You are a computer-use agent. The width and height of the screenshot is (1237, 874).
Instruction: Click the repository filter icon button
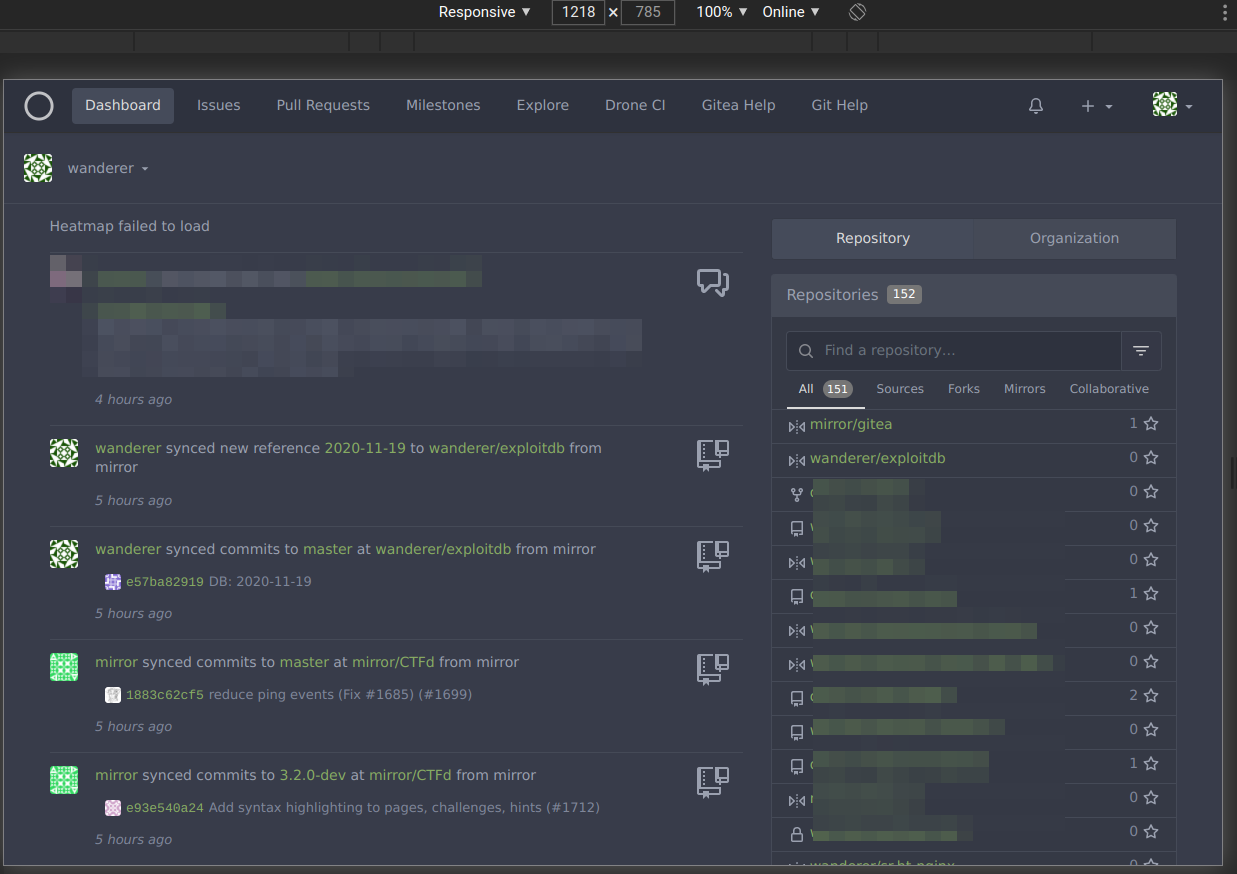pyautogui.click(x=1141, y=351)
